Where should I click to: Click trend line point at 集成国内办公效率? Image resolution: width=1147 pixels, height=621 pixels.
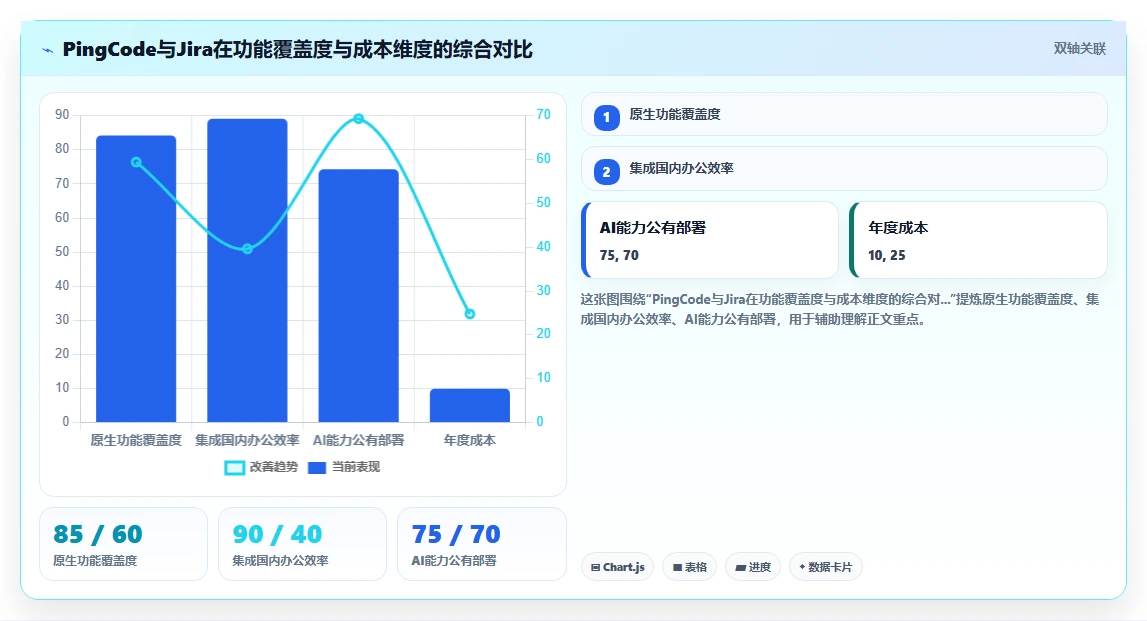tap(247, 249)
